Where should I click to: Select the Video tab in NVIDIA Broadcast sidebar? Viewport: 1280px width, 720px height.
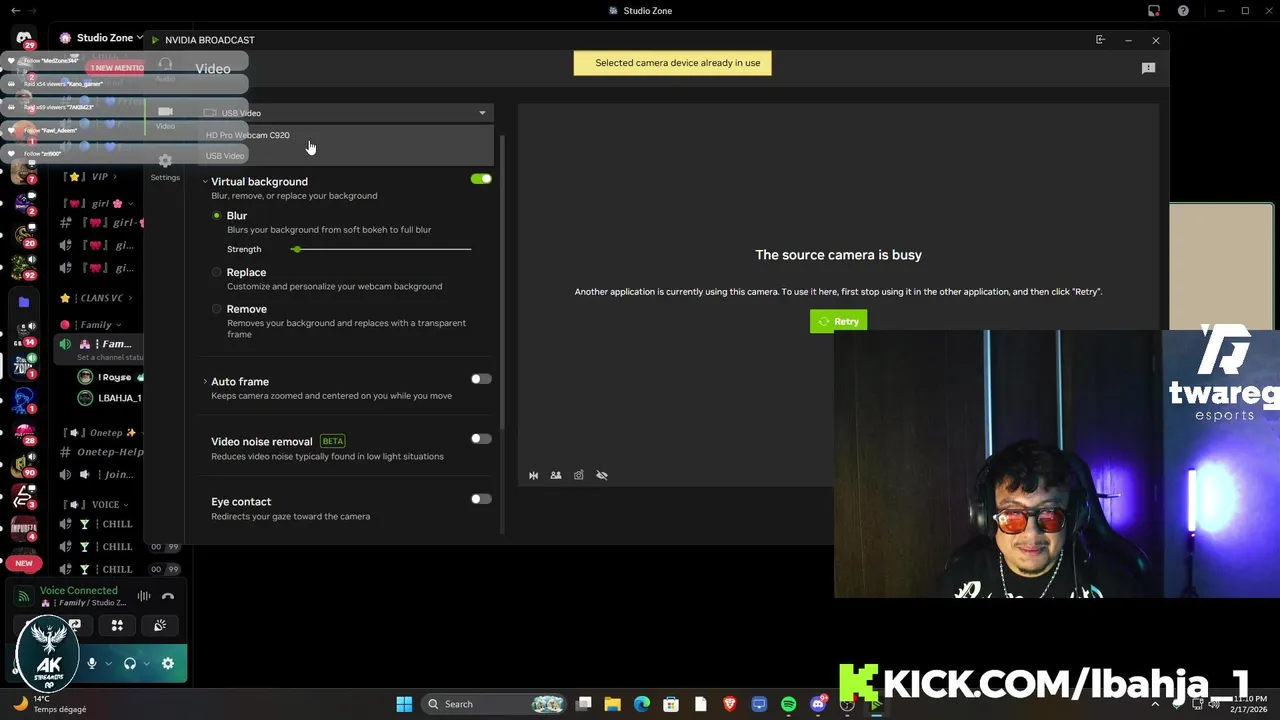165,117
